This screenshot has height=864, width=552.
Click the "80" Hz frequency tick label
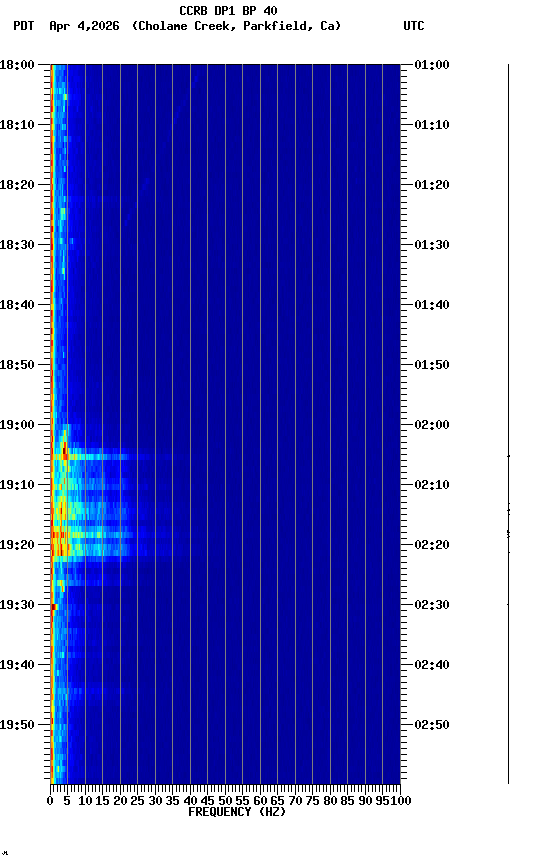coord(330,802)
